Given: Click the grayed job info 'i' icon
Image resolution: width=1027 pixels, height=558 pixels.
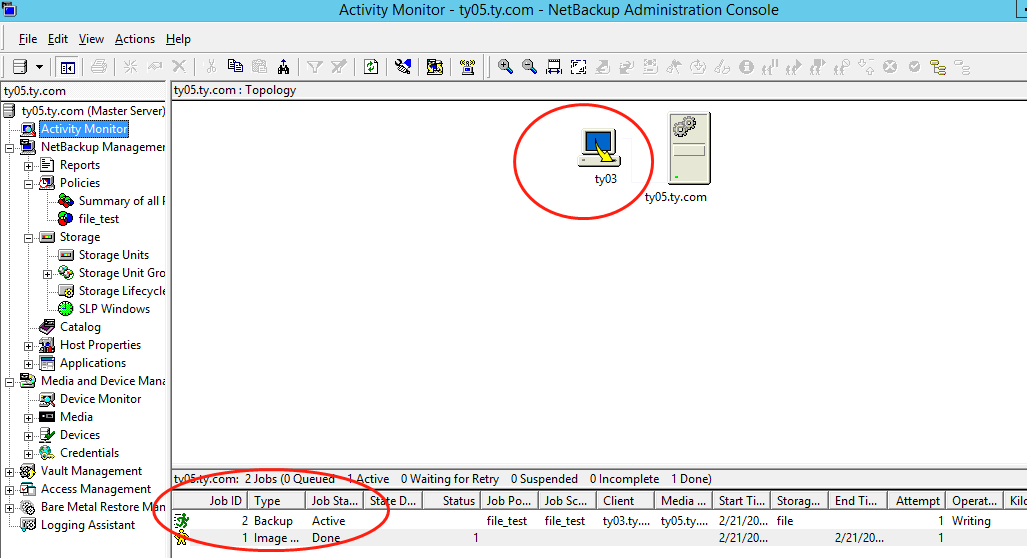Looking at the screenshot, I should (746, 66).
